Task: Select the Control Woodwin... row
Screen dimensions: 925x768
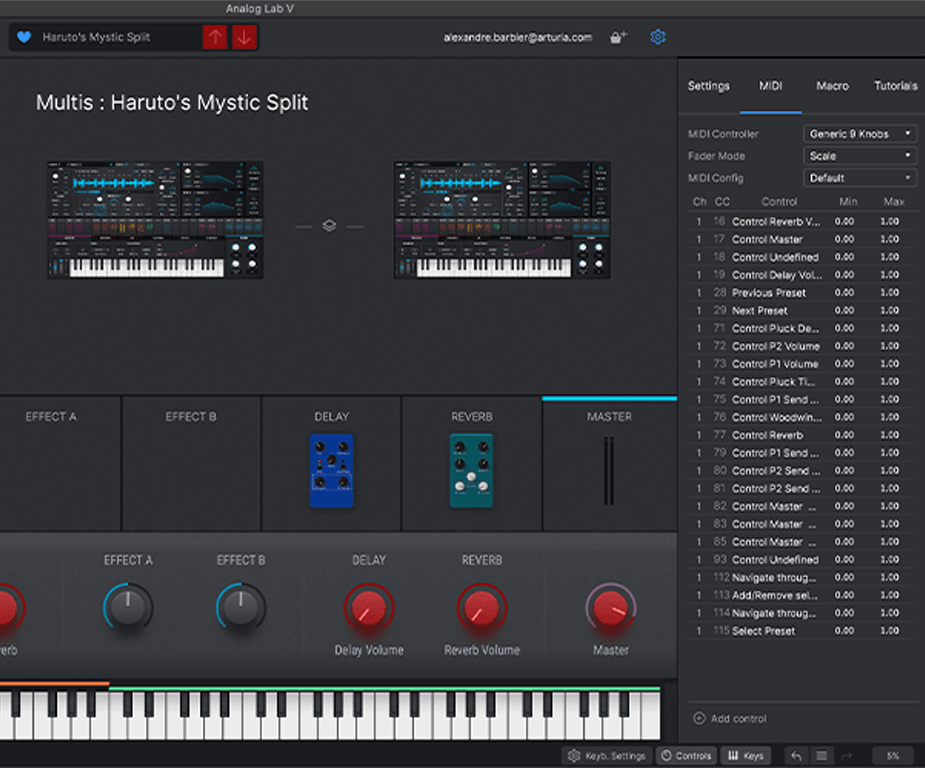Action: tap(802, 417)
